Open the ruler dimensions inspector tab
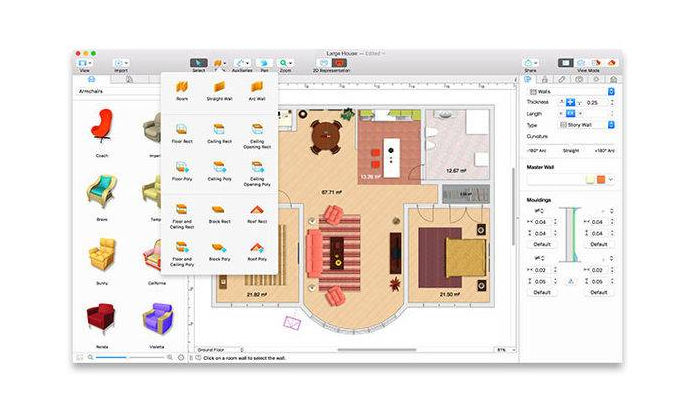 (562, 79)
